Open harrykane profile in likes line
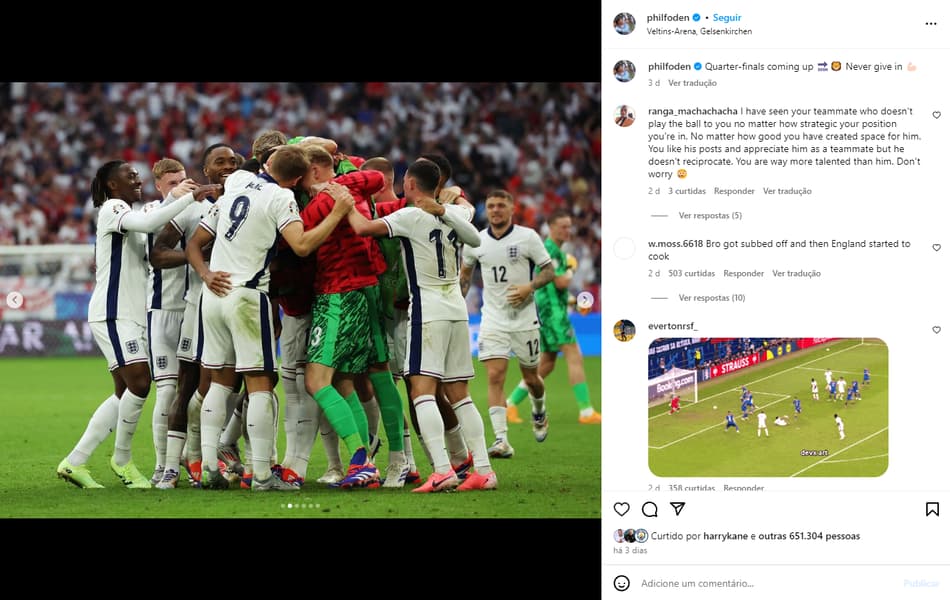Viewport: 950px width, 600px height. [725, 536]
